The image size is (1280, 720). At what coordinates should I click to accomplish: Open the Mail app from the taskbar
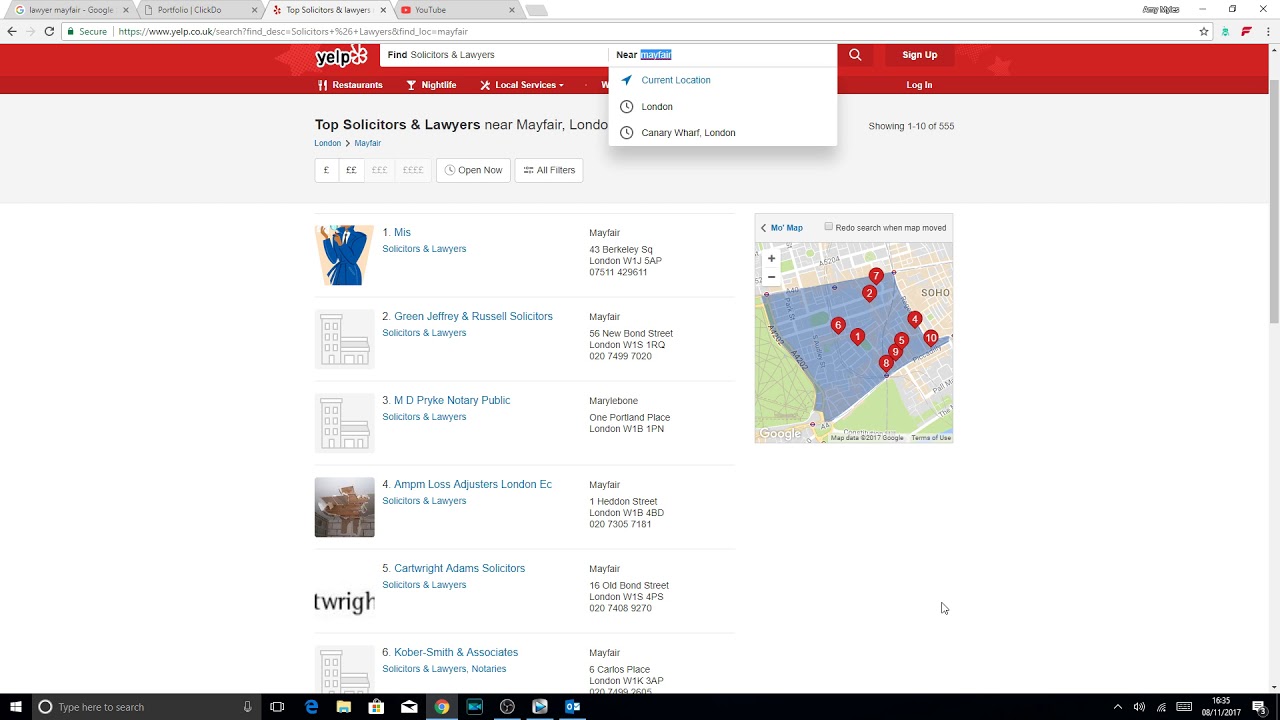point(409,707)
